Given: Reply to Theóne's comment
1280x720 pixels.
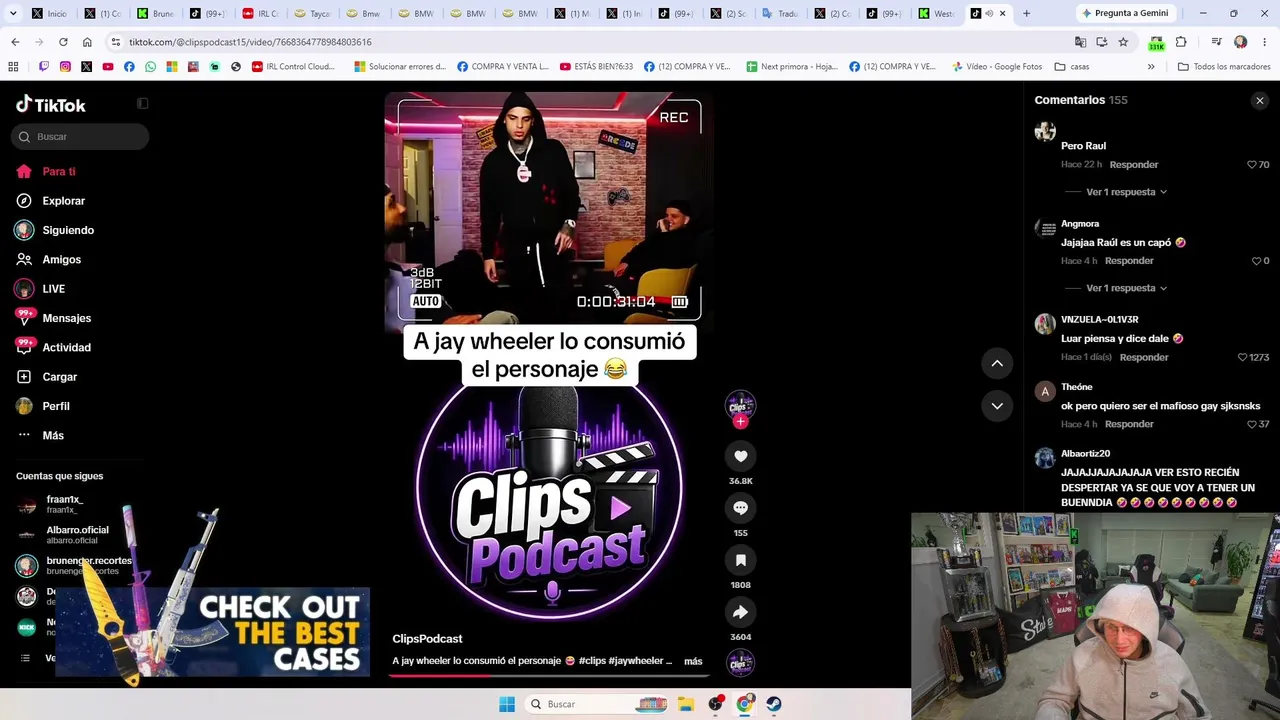Looking at the screenshot, I should 1129,424.
